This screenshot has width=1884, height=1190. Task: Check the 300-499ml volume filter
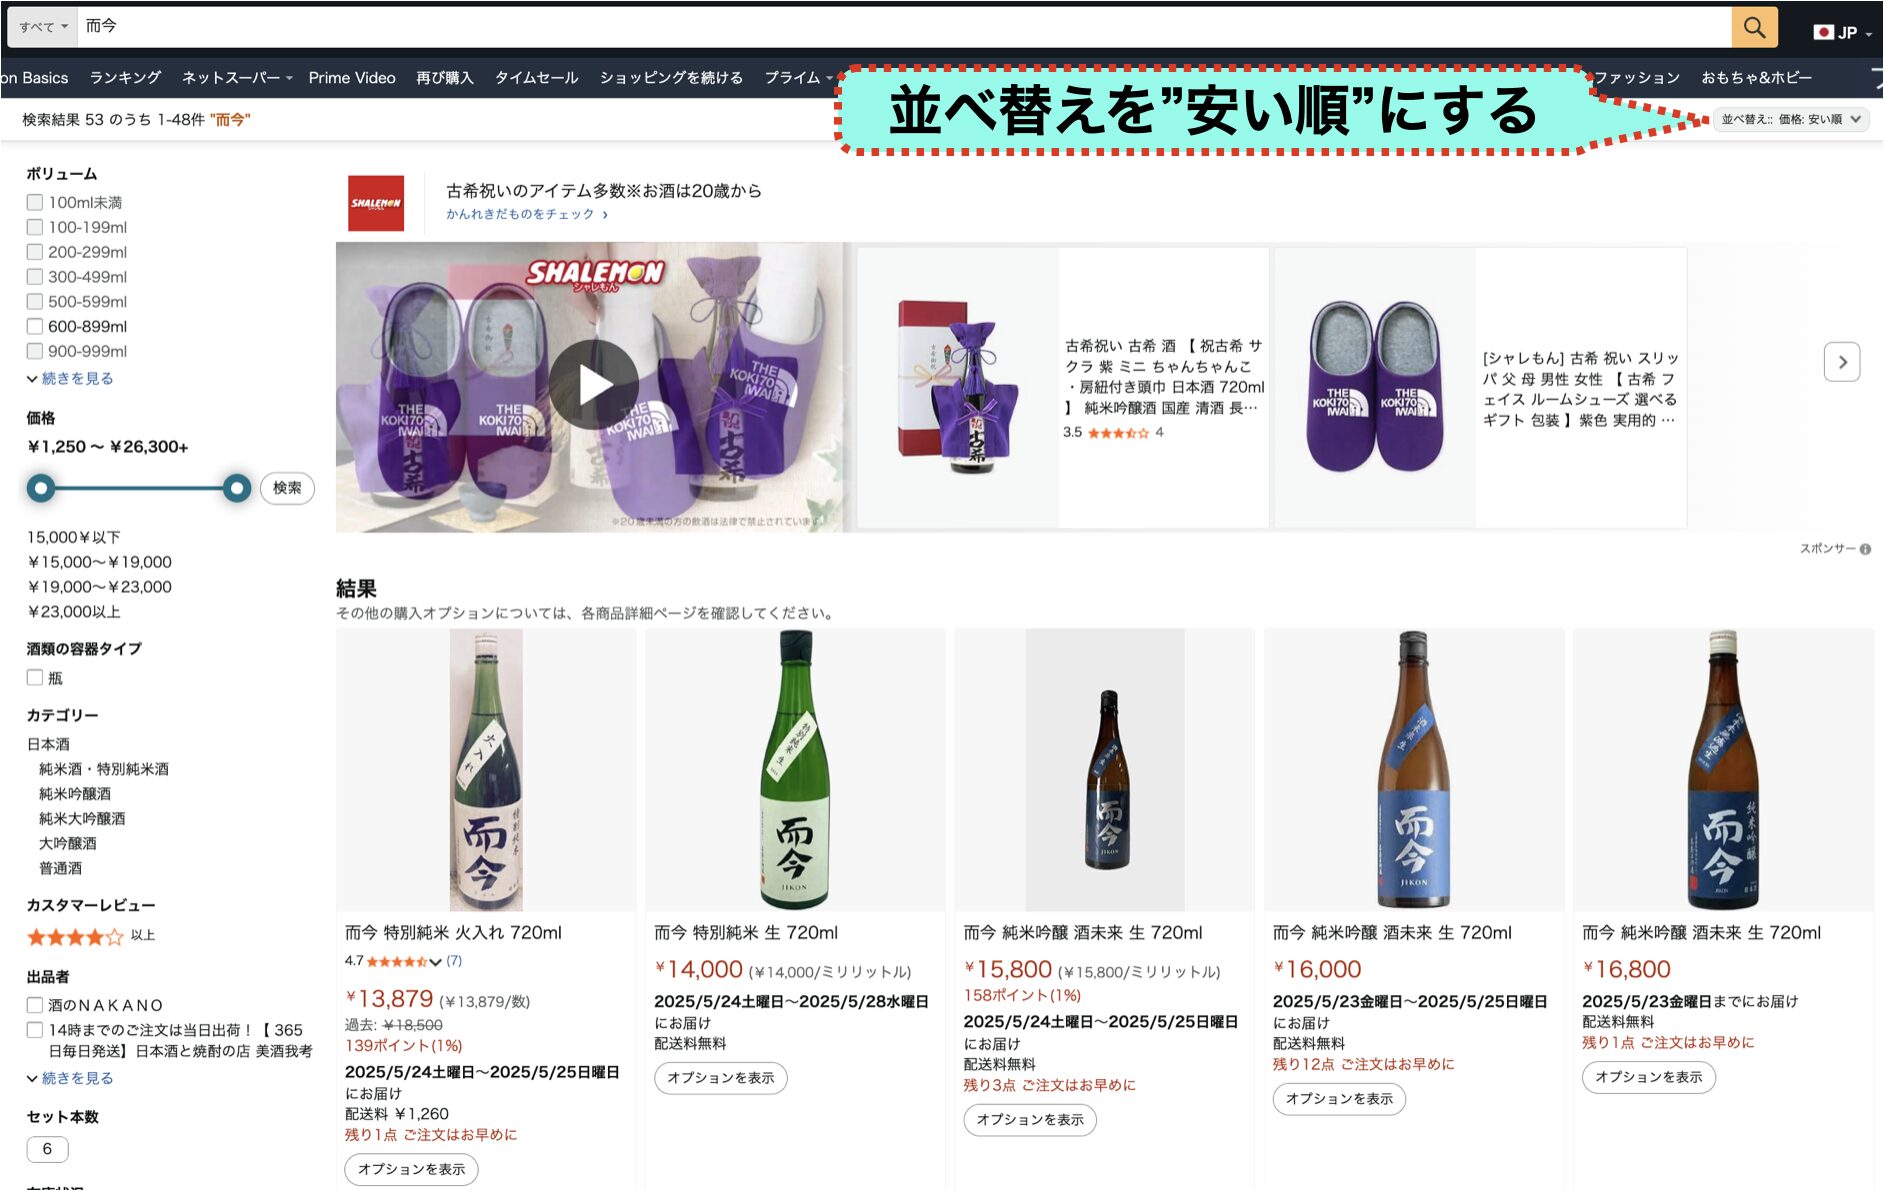click(x=35, y=277)
